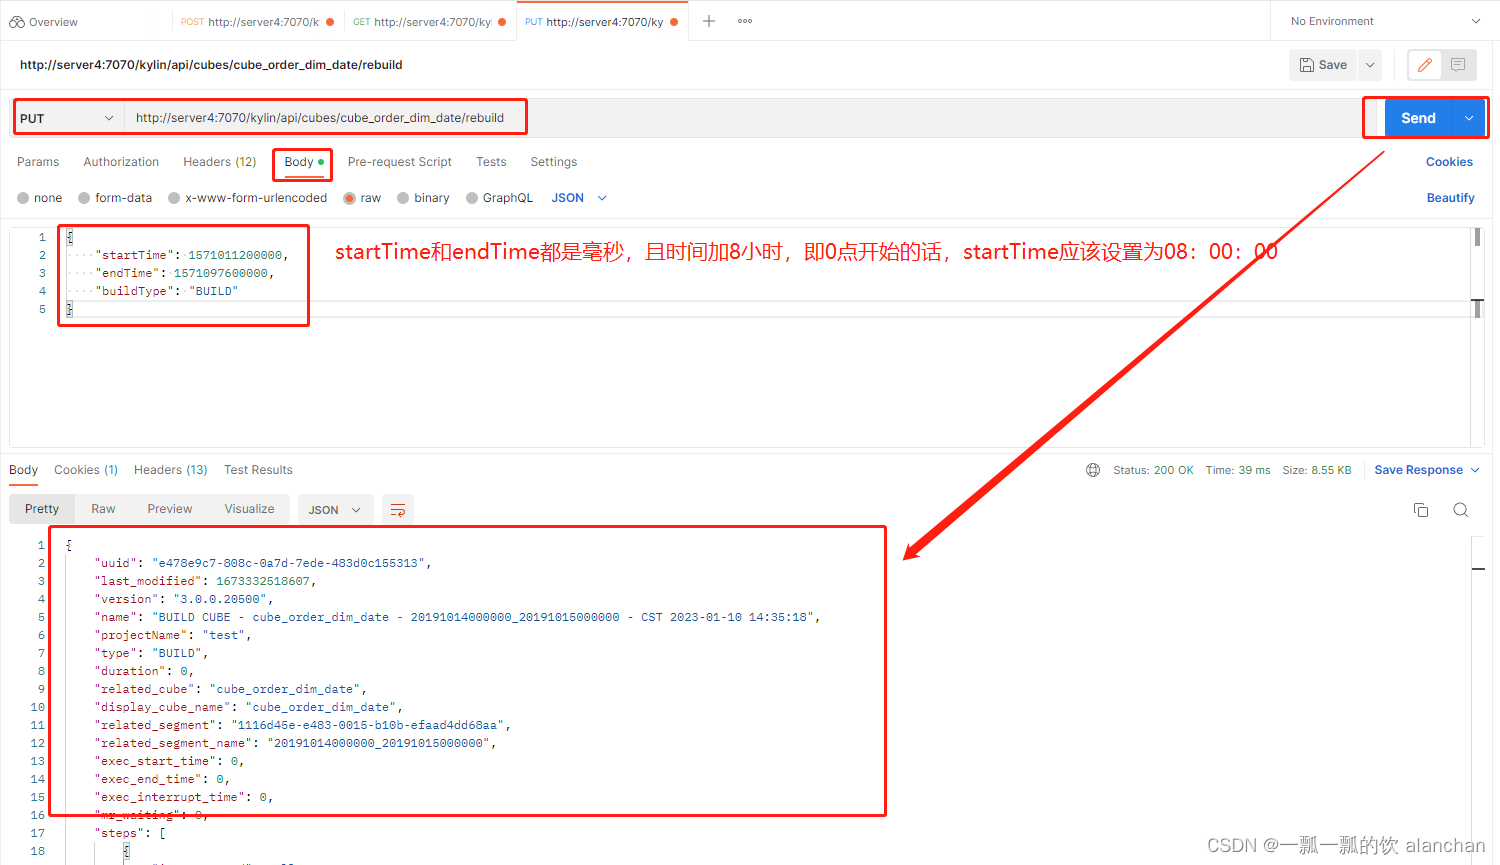Screen dimensions: 1500x865
Task: Select the PUT request tab
Action: tap(602, 21)
